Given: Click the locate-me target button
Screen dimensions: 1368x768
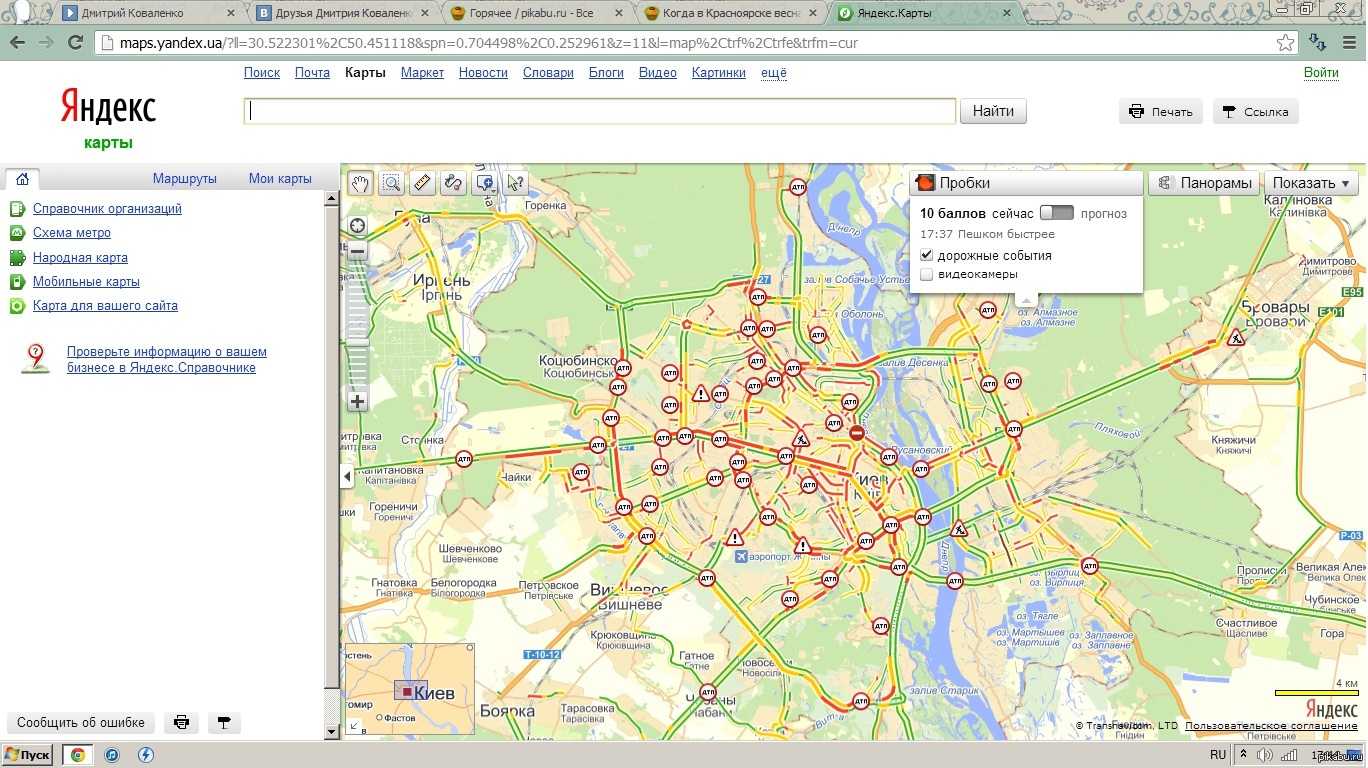Looking at the screenshot, I should tap(357, 226).
